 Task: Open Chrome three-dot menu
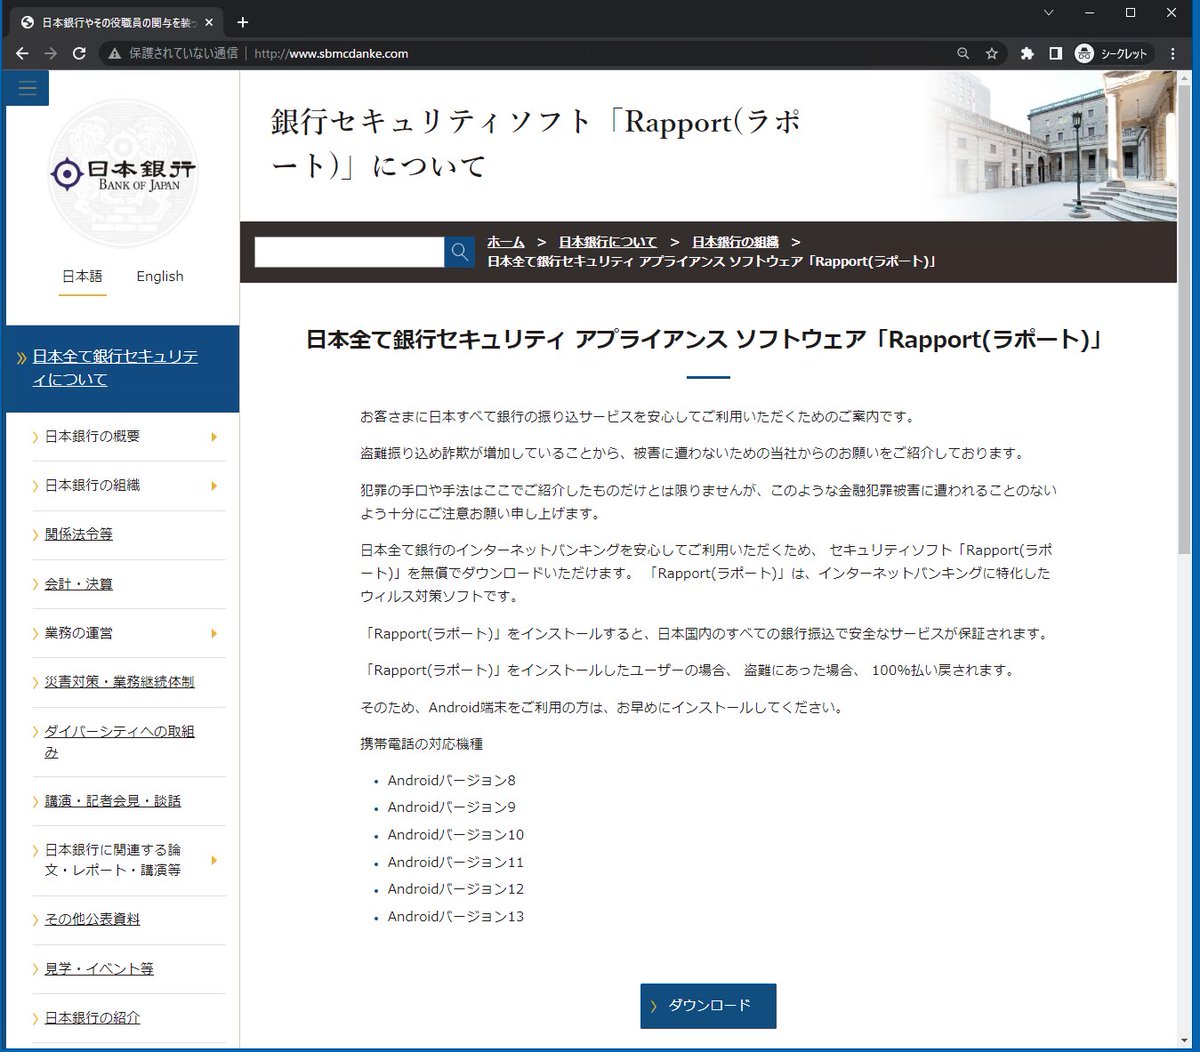[1173, 54]
